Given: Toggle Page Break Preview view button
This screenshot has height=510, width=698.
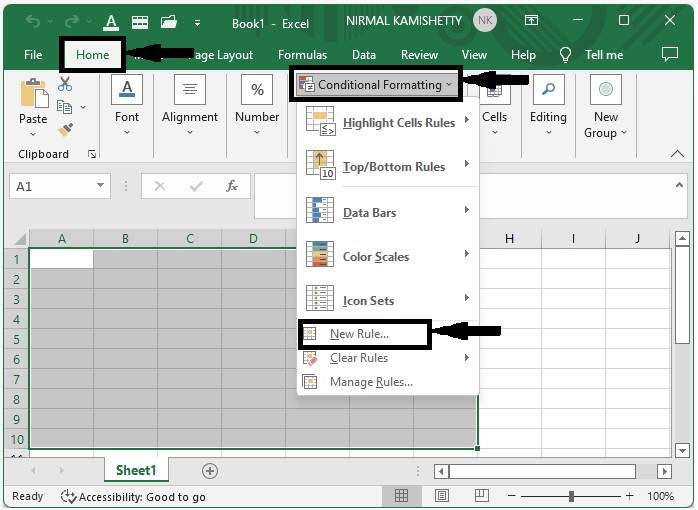Looking at the screenshot, I should point(482,495).
